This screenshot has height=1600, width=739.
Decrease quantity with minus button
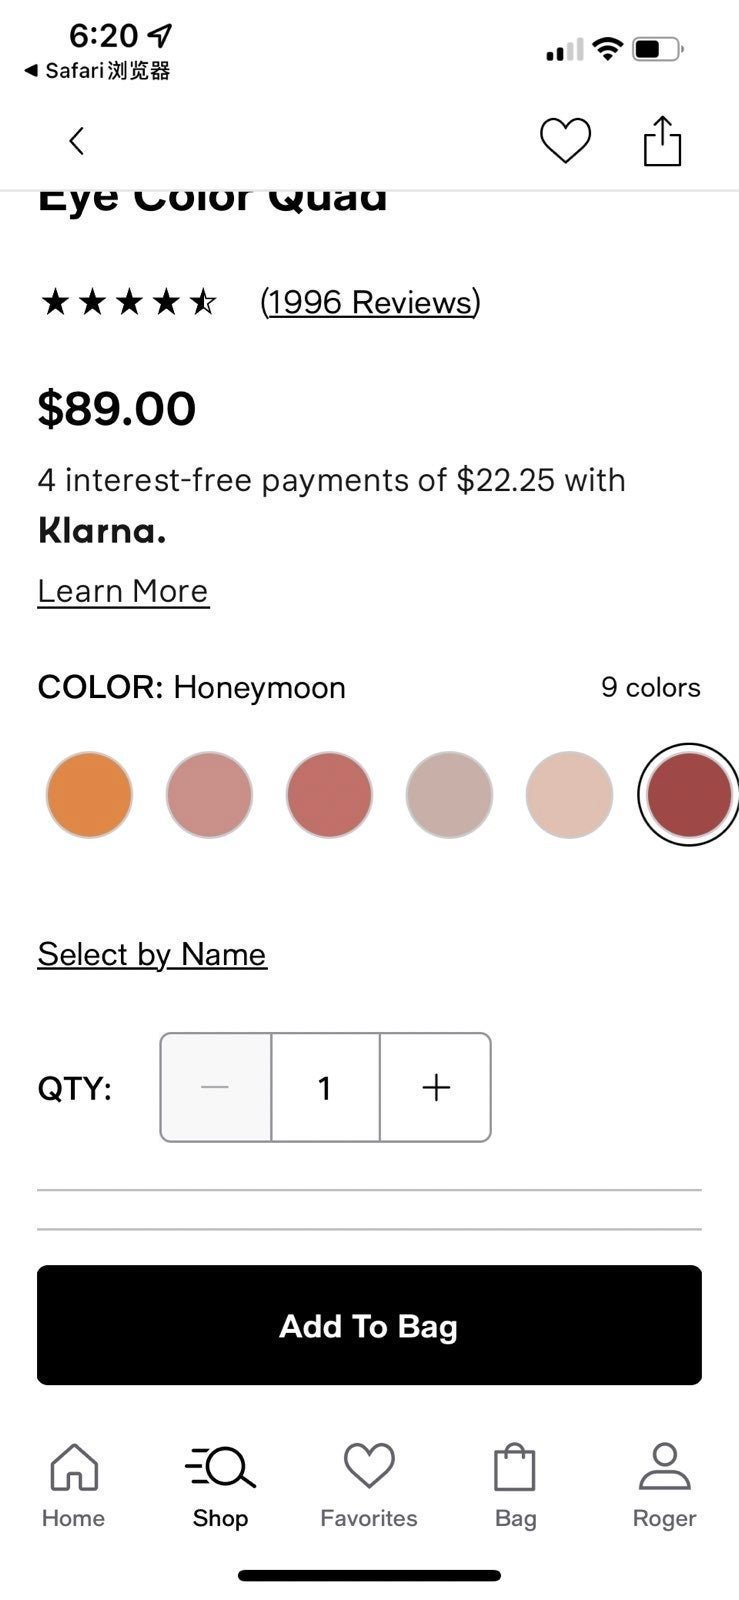pyautogui.click(x=215, y=1087)
